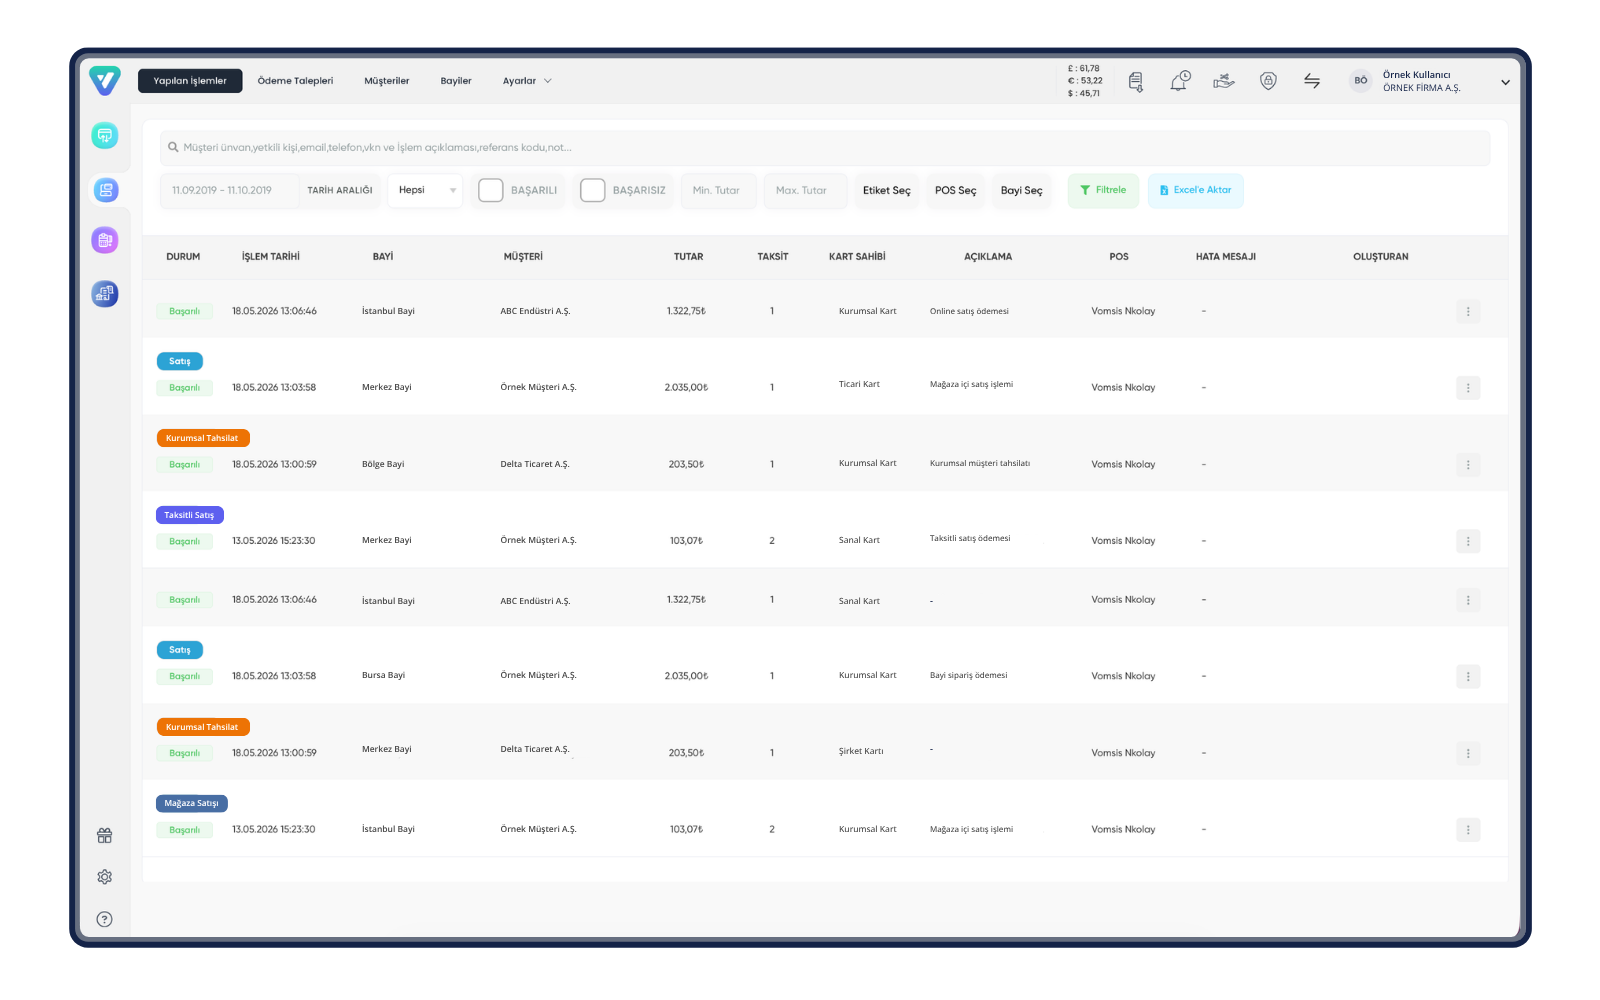This screenshot has width=1600, height=1000.
Task: Click the gift icon in sidebar
Action: (104, 836)
